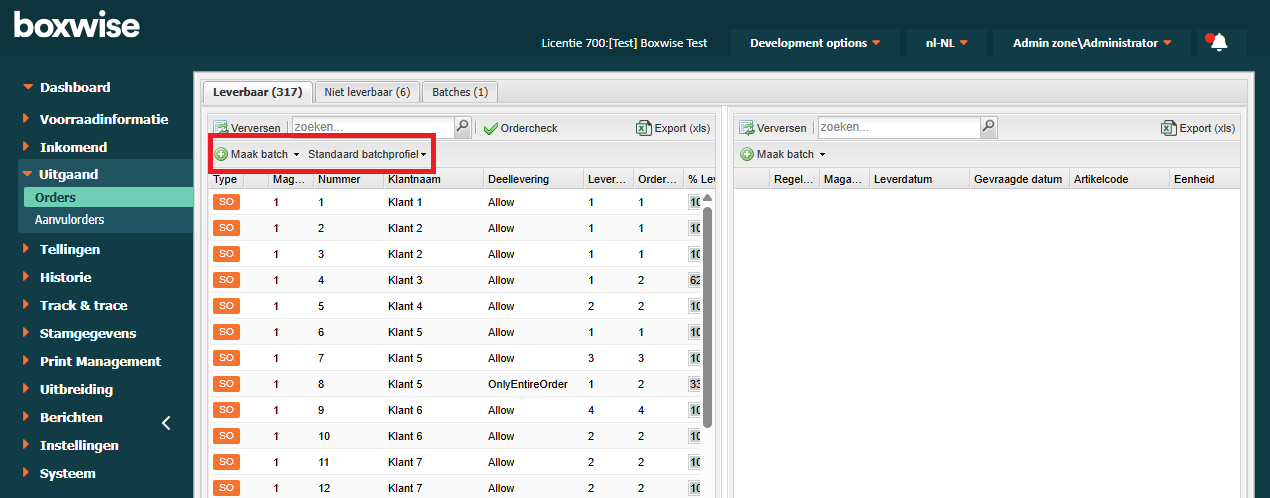Viewport: 1270px width, 498px height.
Task: Click the notification bell icon
Action: (x=1218, y=43)
